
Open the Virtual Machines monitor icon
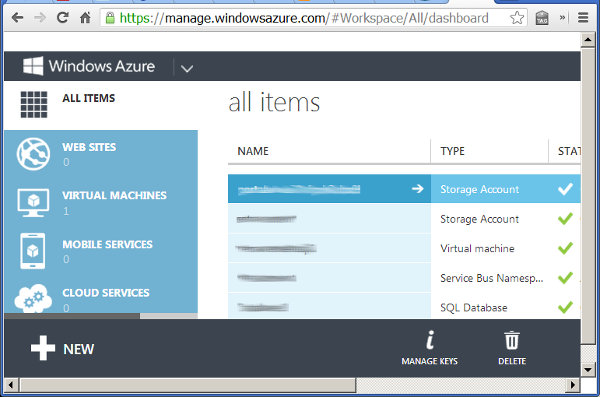click(x=33, y=203)
